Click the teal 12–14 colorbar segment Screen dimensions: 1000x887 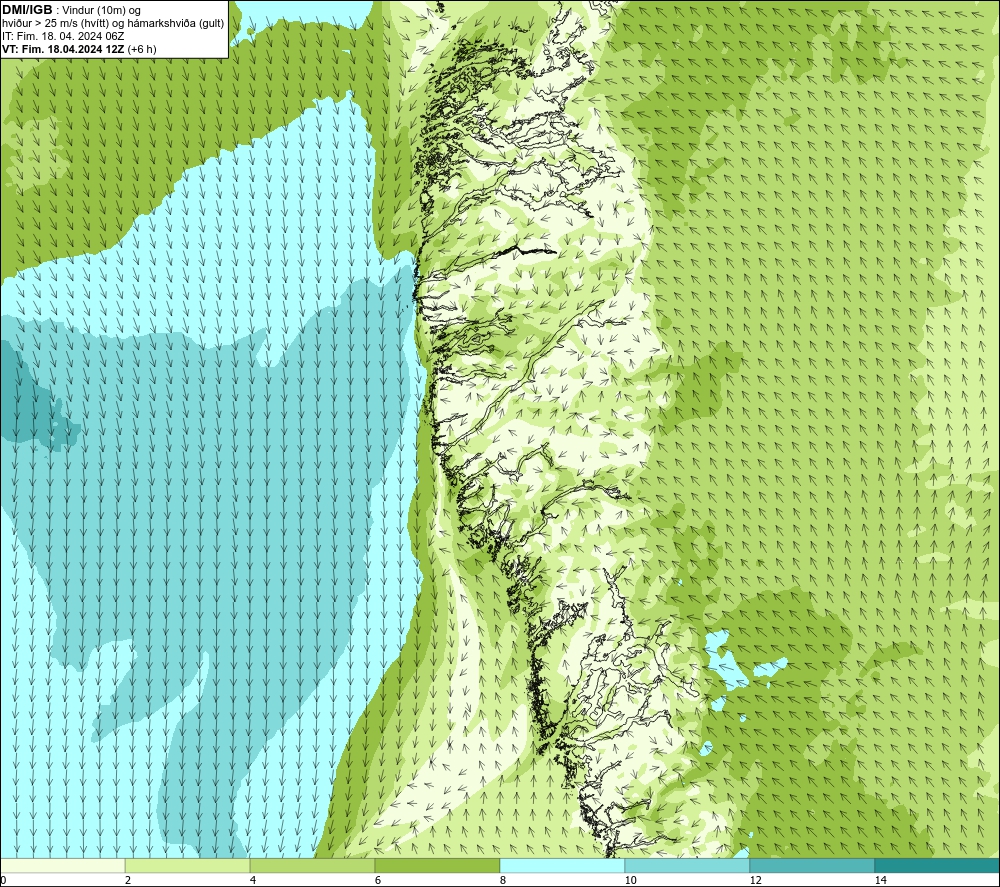point(812,865)
